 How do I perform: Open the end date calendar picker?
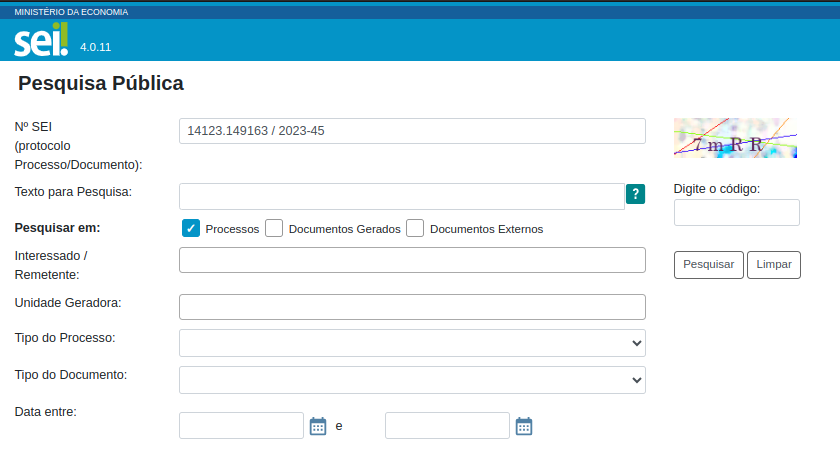coord(524,426)
